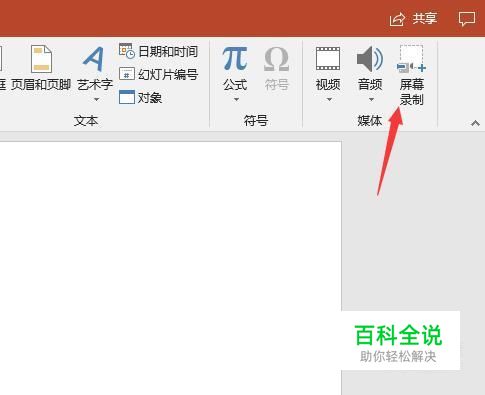Expand the Video (视频) dropdown arrow

[329, 99]
